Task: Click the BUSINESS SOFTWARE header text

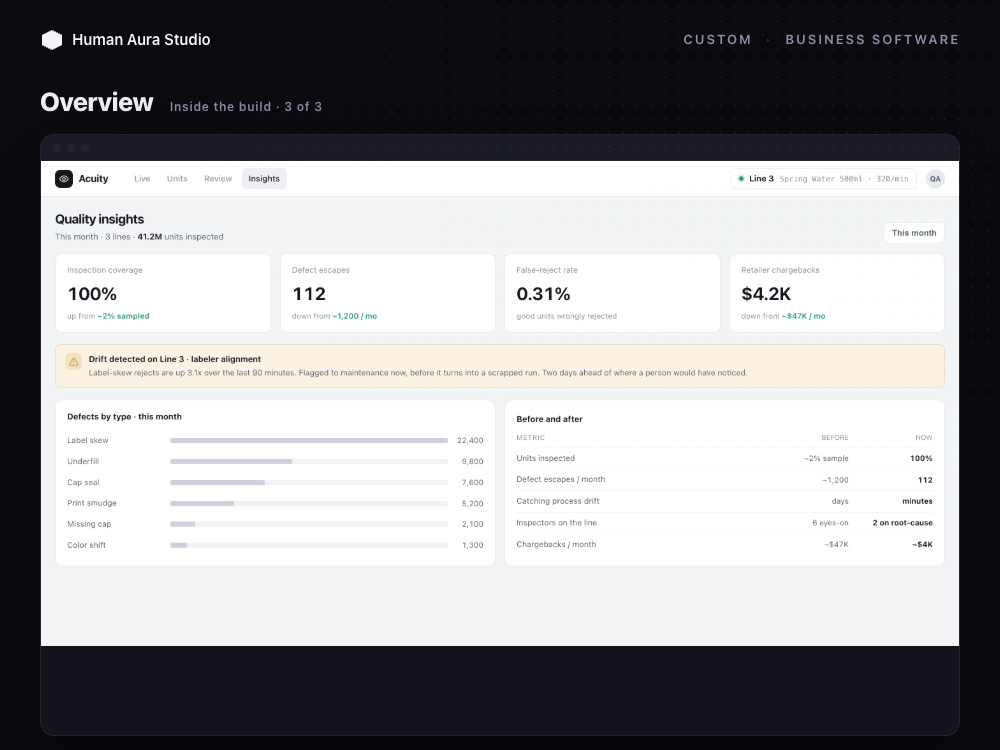Action: (x=872, y=40)
